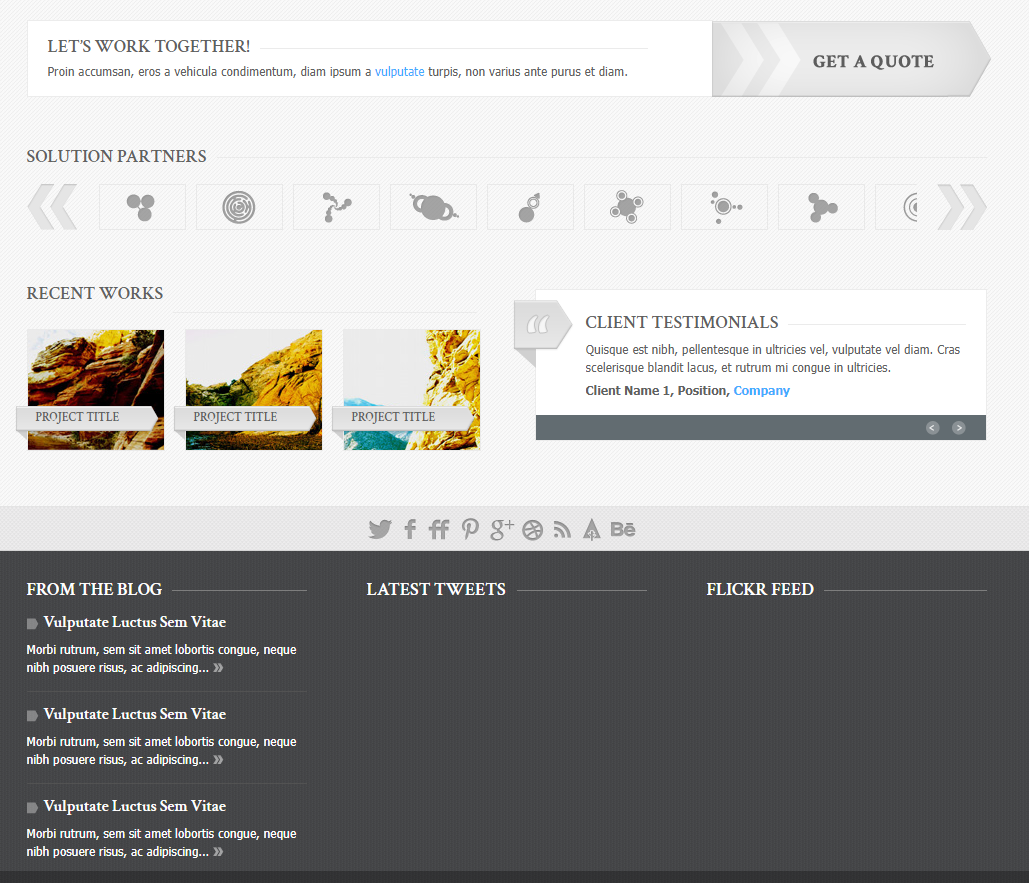Viewport: 1029px width, 883px height.
Task: Select the three-lobed blob partner logo
Action: 822,207
